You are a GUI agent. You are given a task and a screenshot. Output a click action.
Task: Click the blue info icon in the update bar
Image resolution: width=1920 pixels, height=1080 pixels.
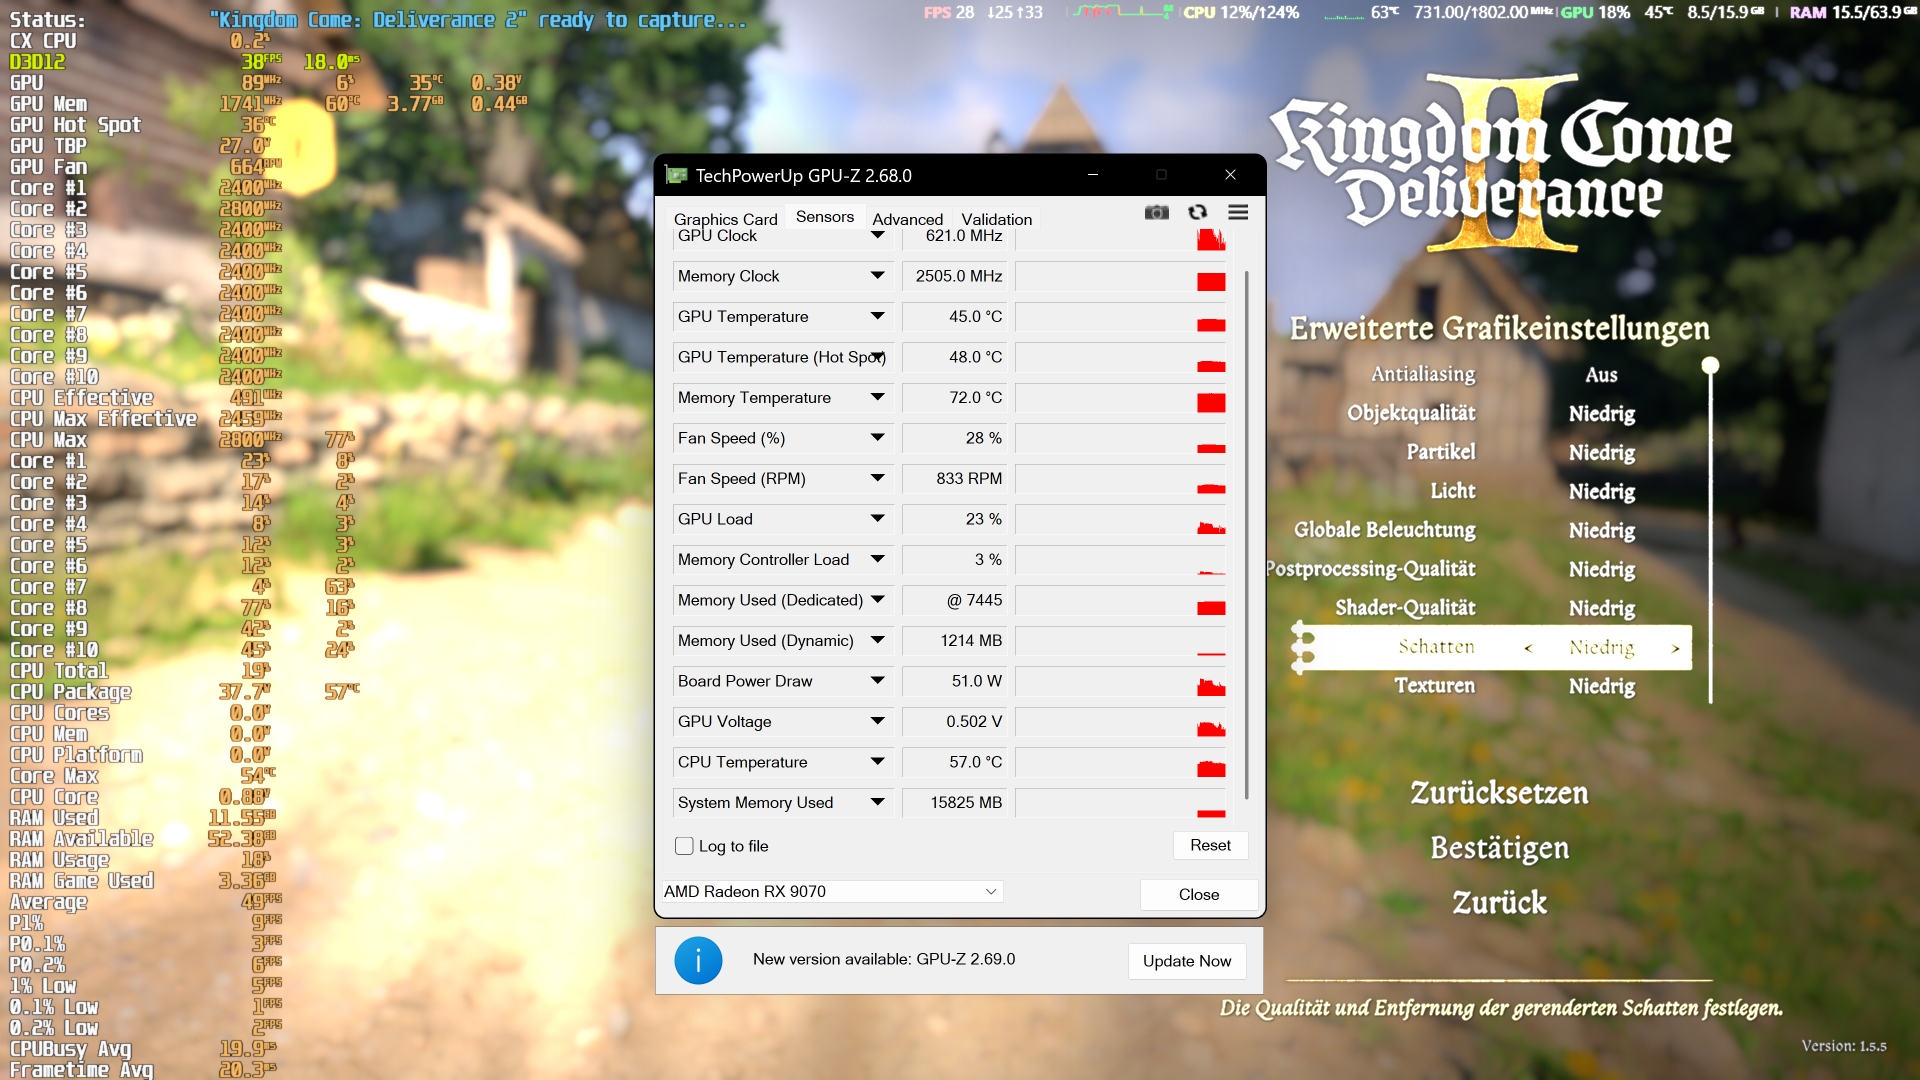click(698, 960)
